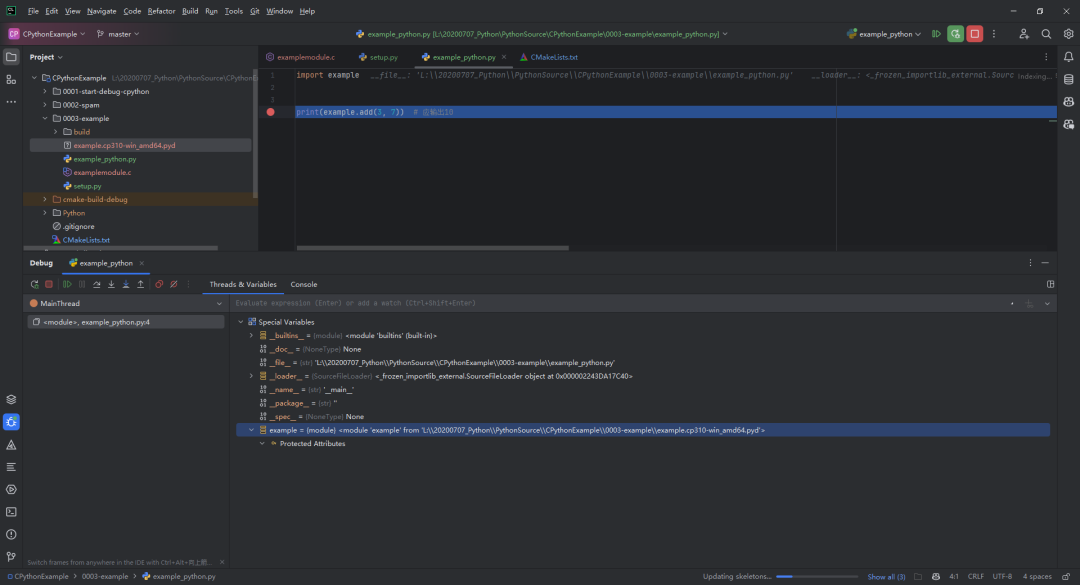Collapse the 0003-example folder
Image resolution: width=1080 pixels, height=585 pixels.
point(45,119)
